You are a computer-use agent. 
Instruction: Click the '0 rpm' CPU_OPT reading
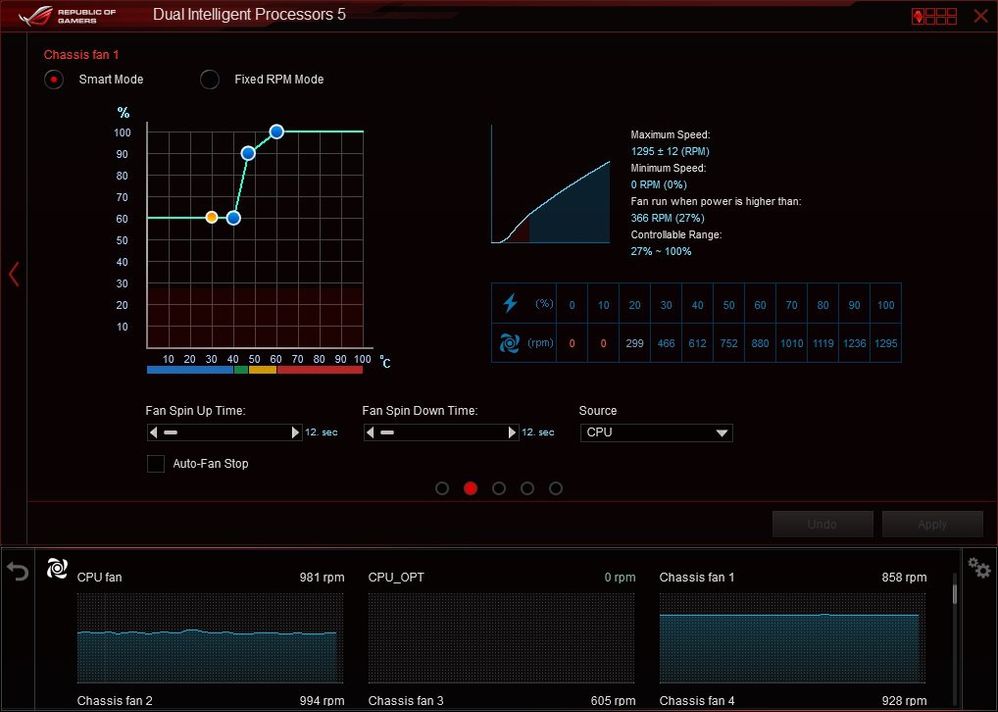click(x=620, y=578)
